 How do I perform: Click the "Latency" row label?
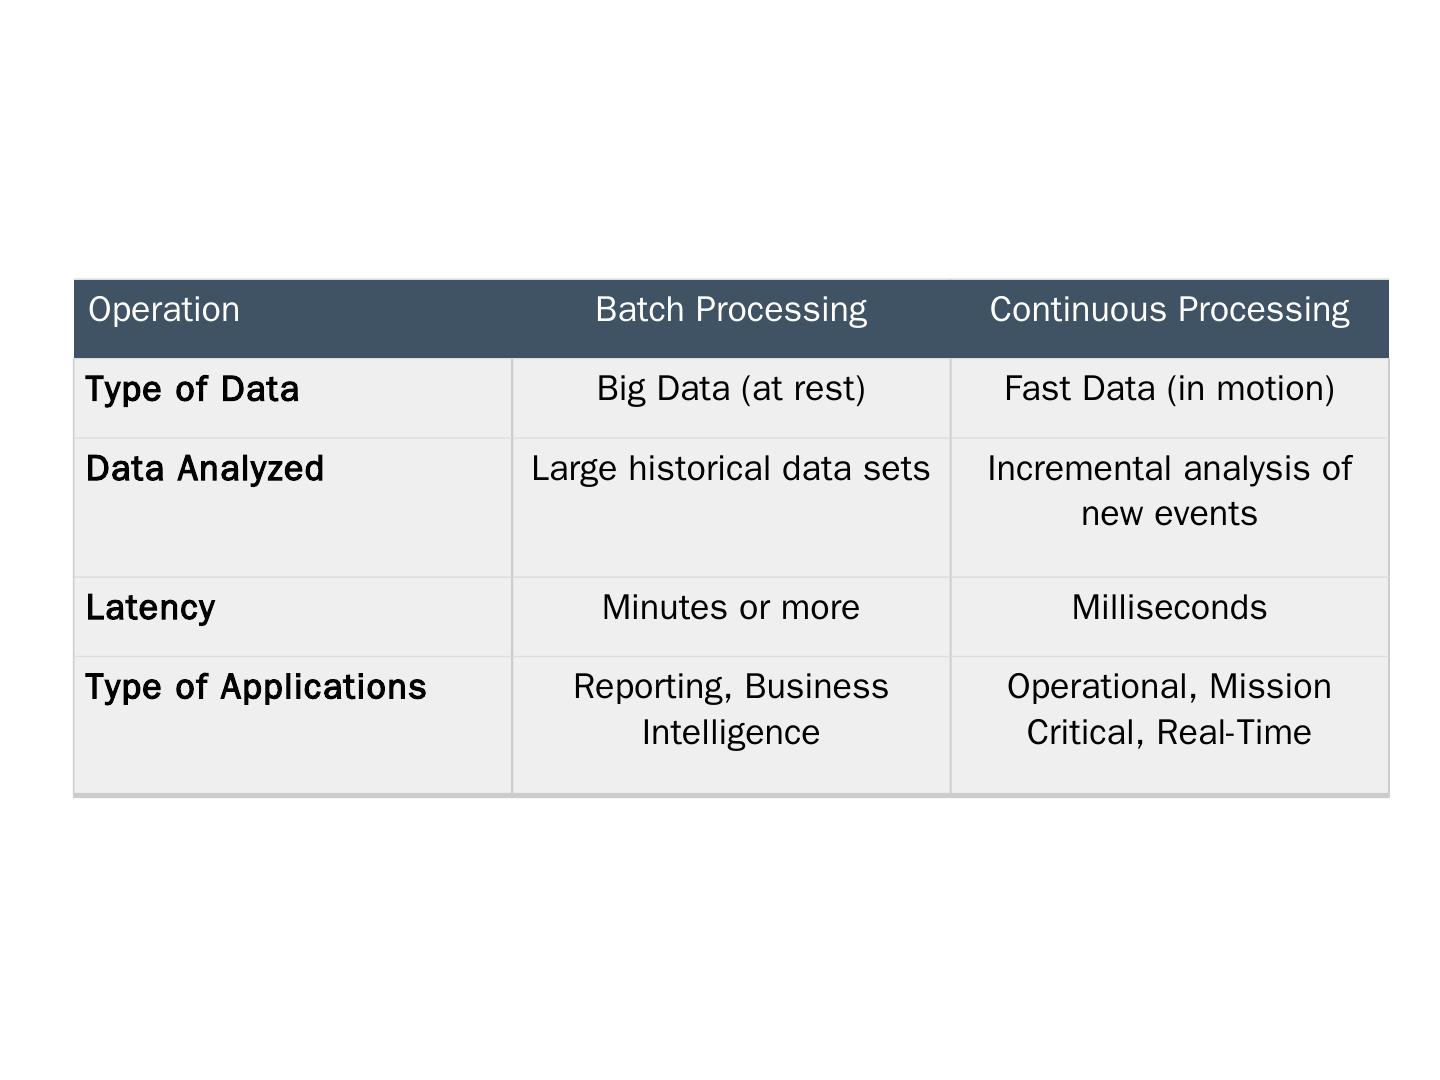tap(151, 608)
